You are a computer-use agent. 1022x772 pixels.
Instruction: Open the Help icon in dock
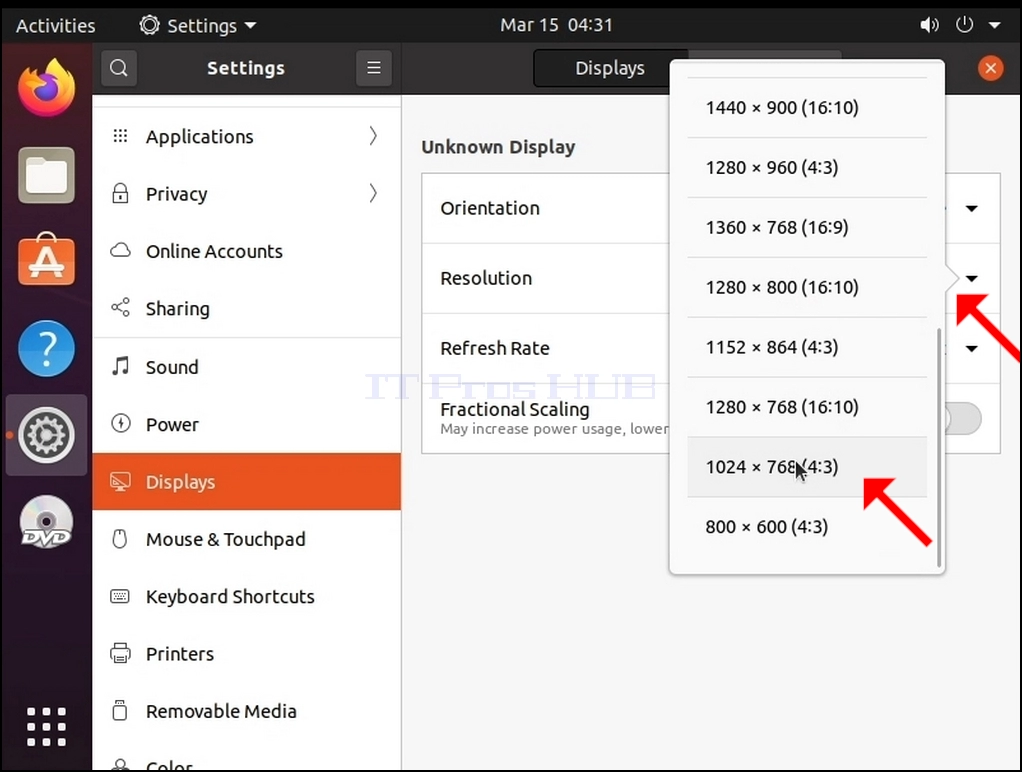click(46, 348)
